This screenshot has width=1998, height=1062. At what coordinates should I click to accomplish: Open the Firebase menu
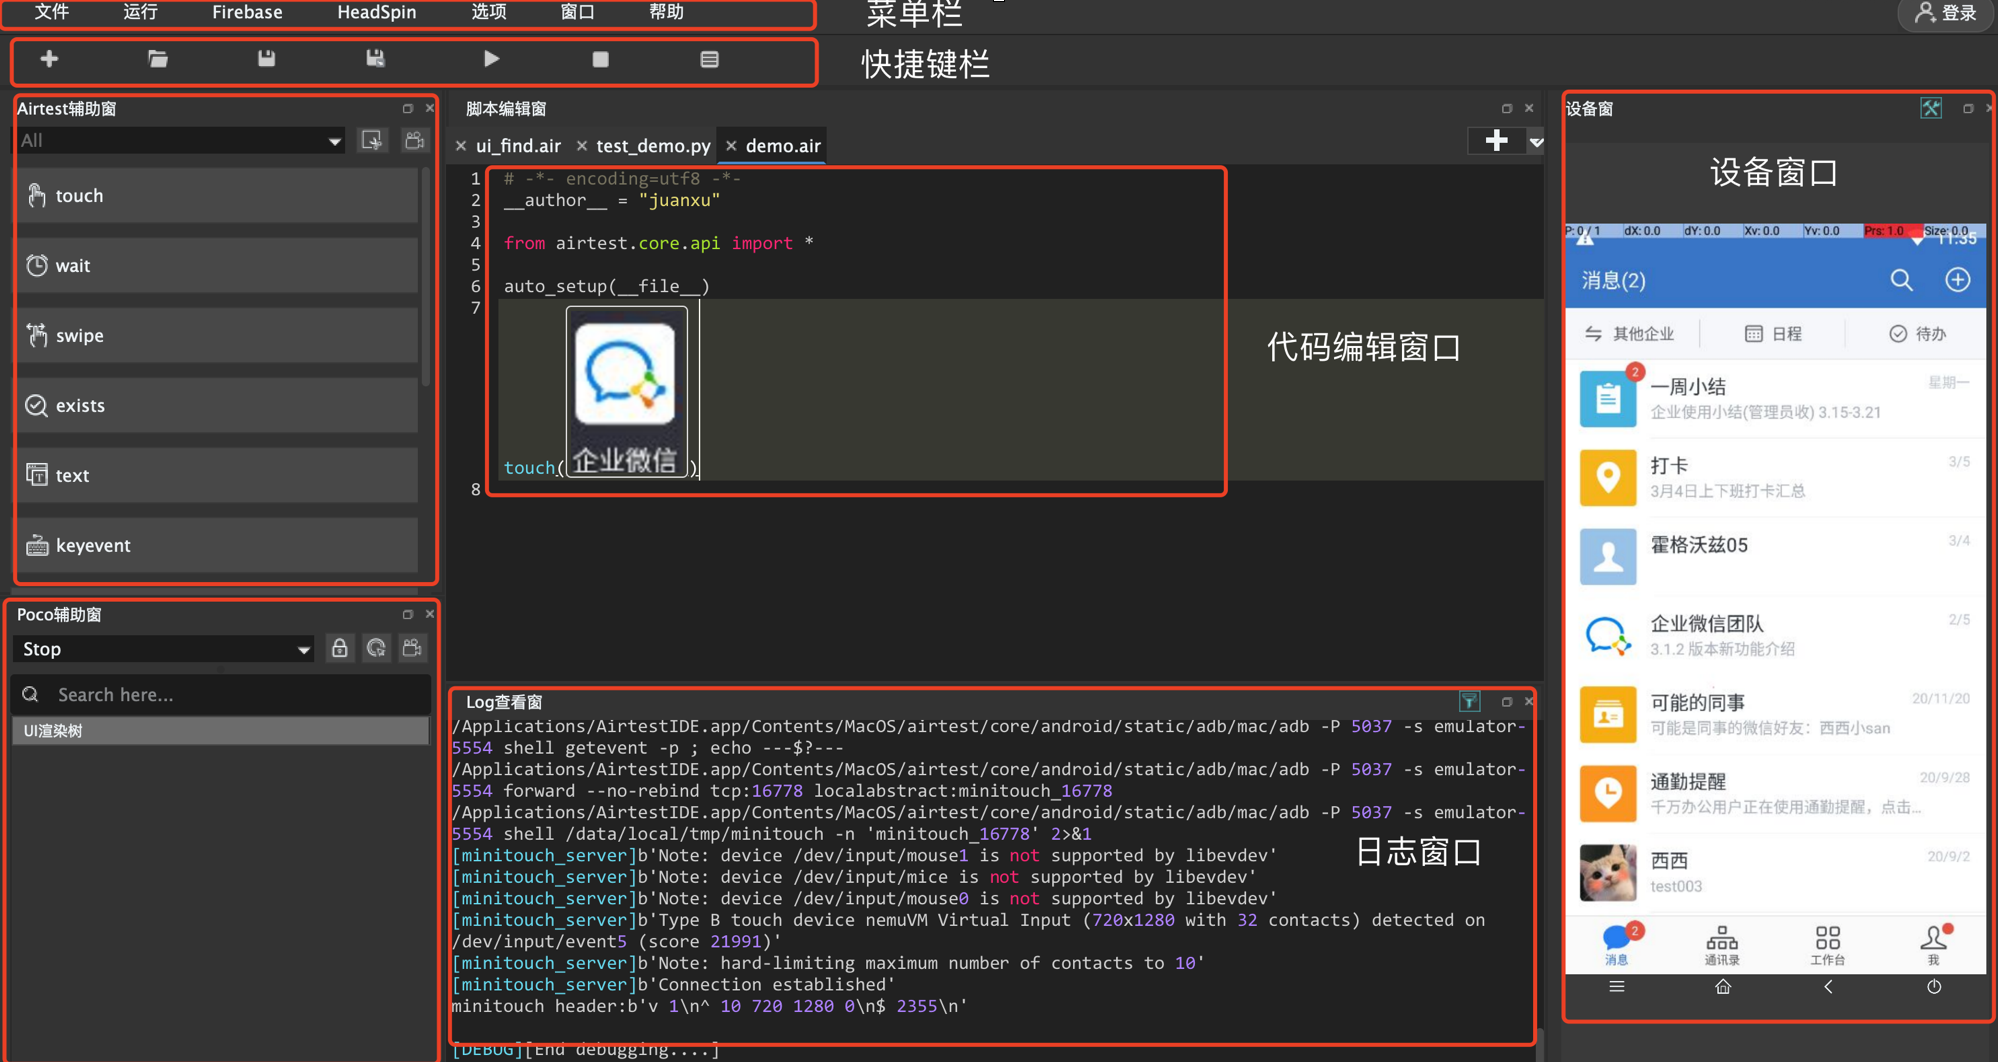click(x=247, y=13)
